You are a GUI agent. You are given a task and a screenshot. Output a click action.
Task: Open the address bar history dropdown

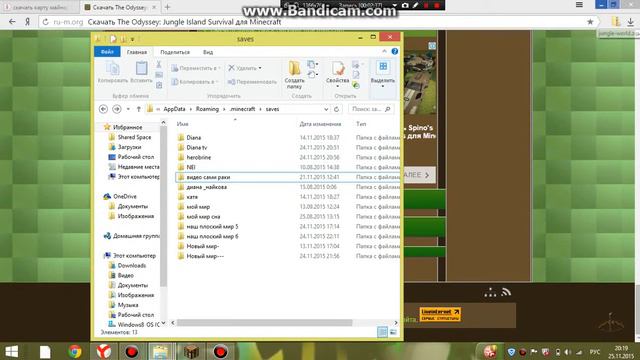tap(326, 109)
